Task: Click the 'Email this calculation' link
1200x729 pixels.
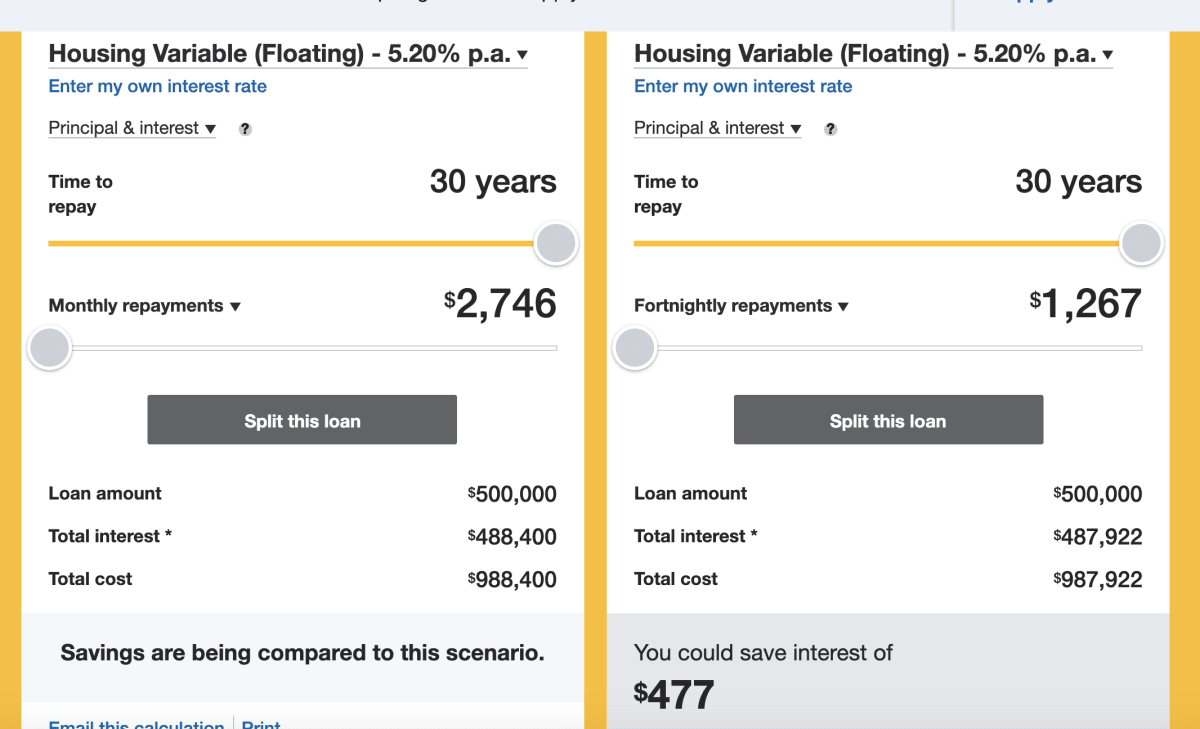Action: click(136, 724)
